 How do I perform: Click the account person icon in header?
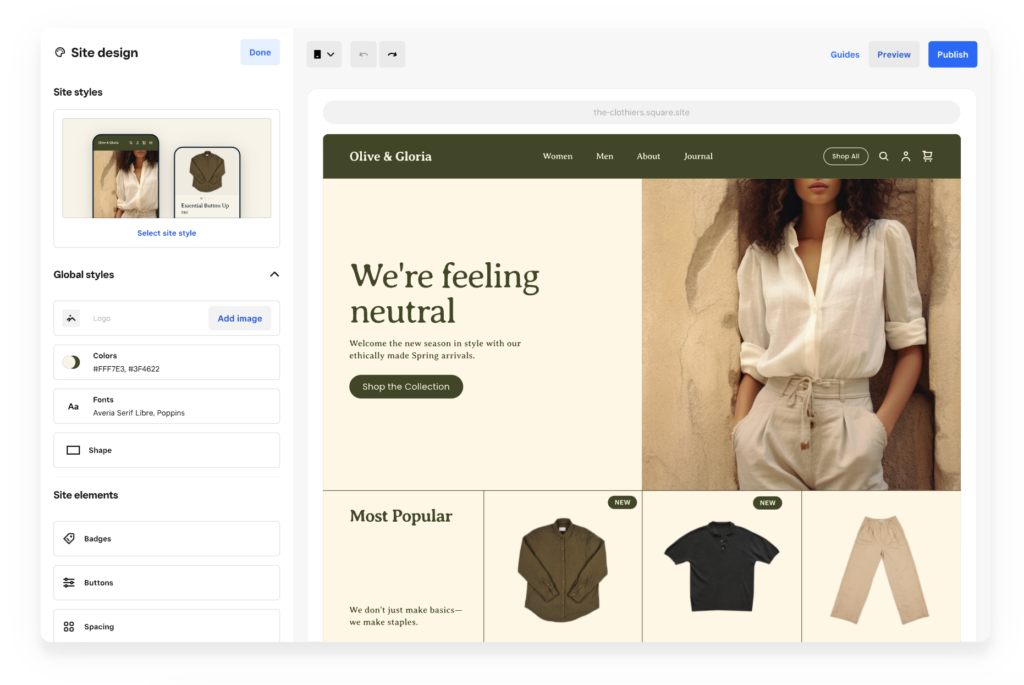pyautogui.click(x=905, y=156)
